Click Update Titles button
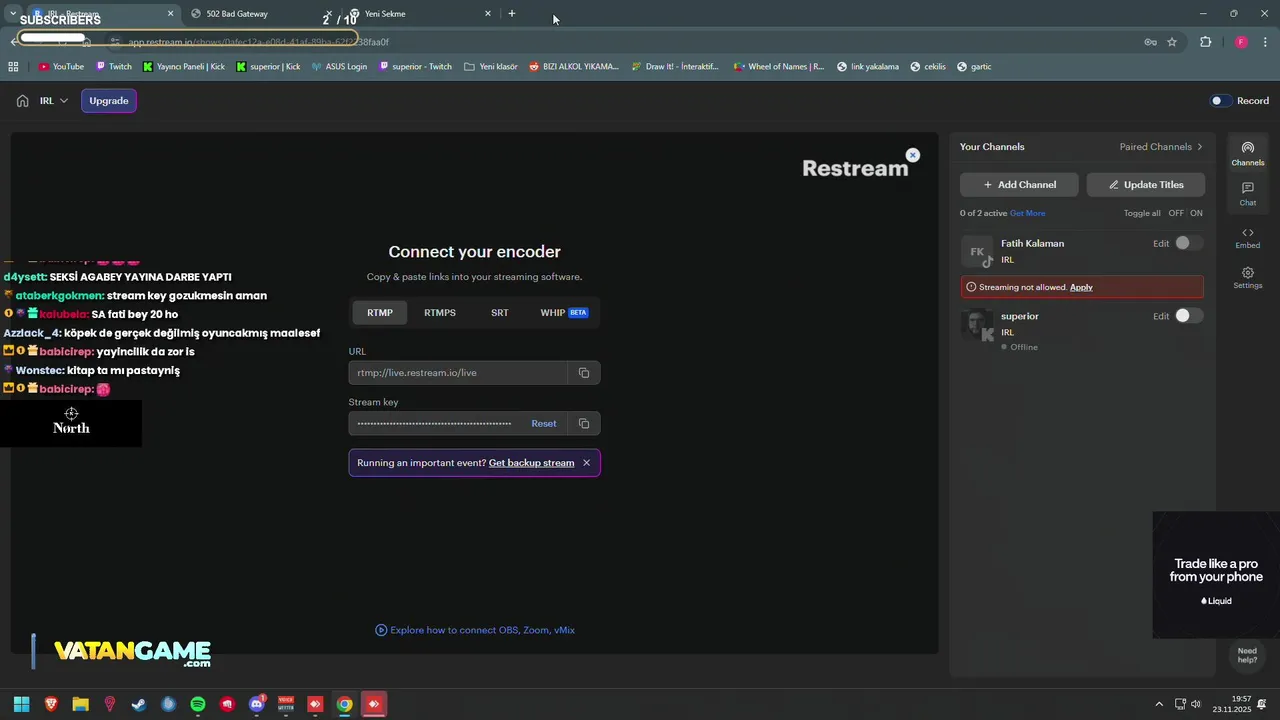The height and width of the screenshot is (720, 1280). (1146, 185)
